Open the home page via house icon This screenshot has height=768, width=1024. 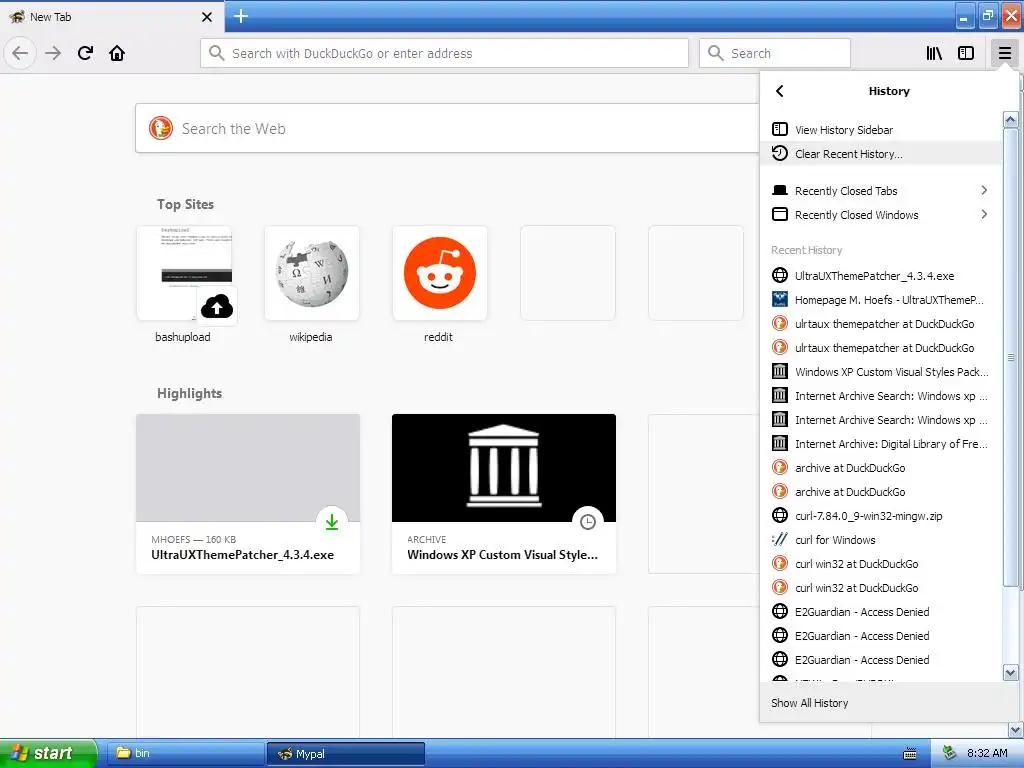pos(117,53)
